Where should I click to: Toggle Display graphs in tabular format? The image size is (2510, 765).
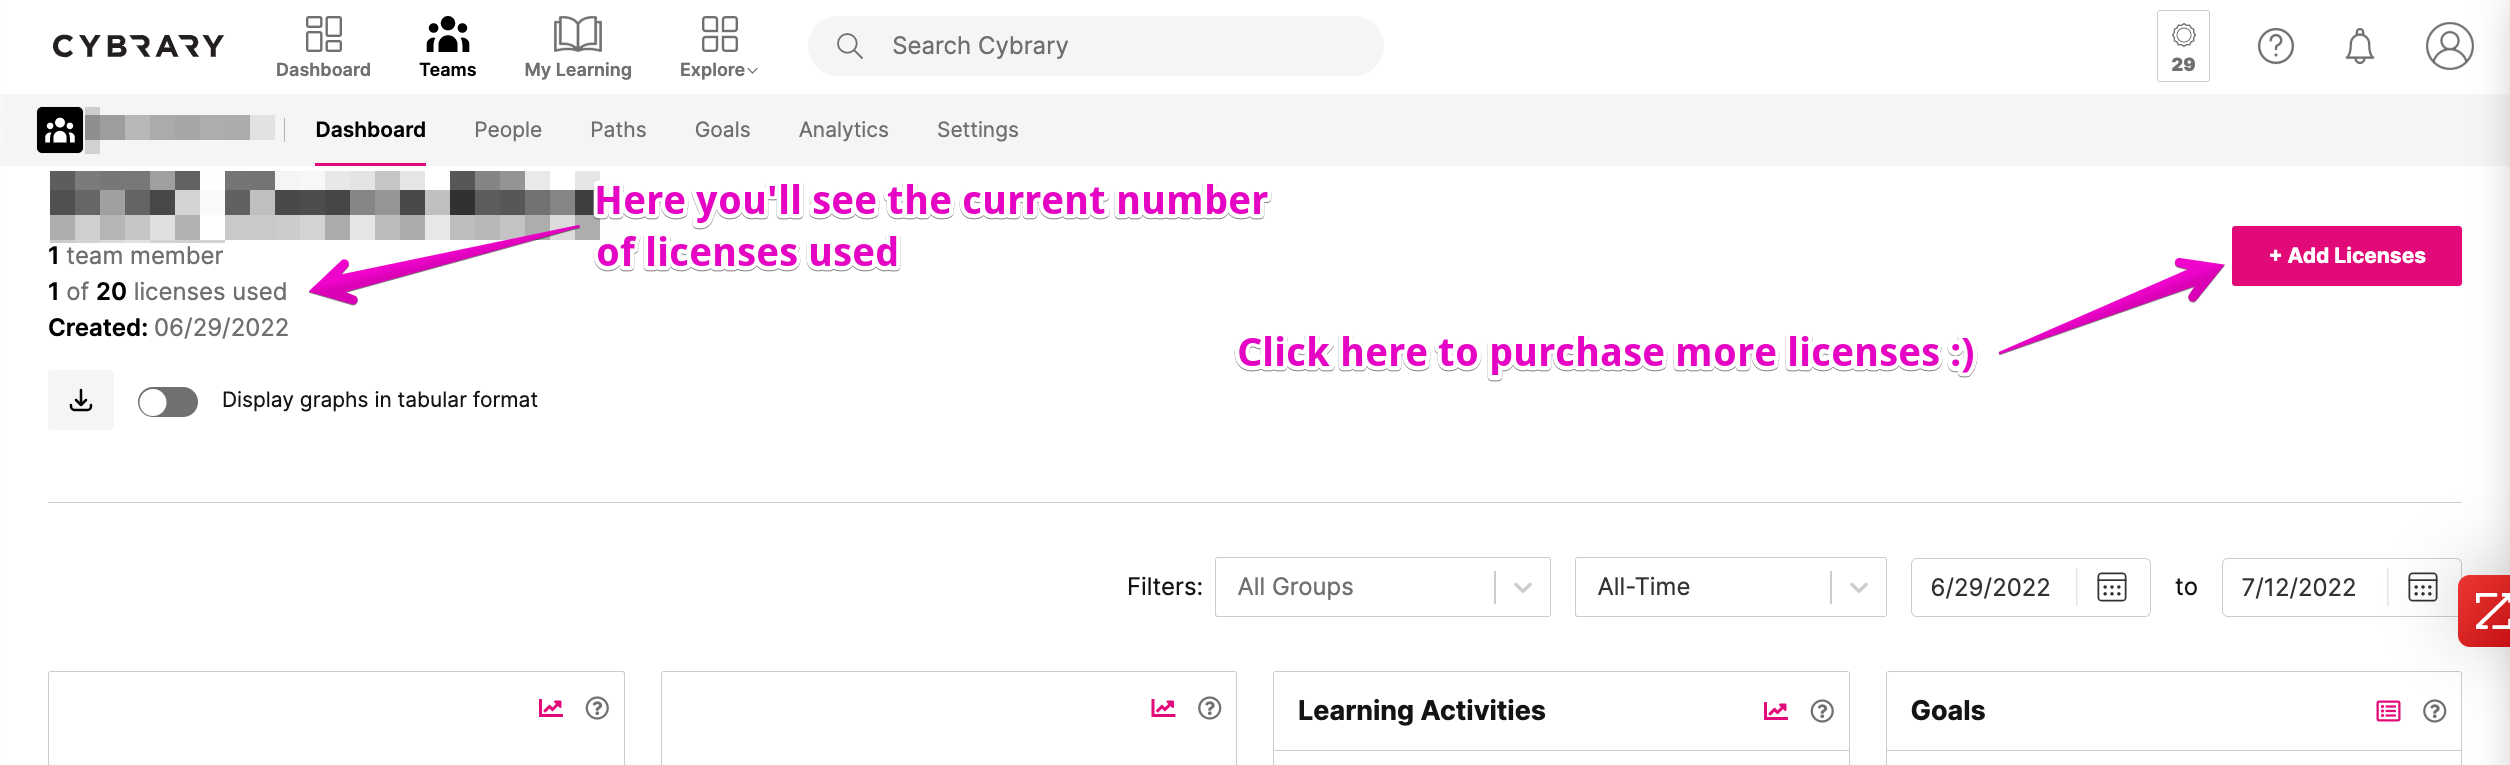(x=168, y=402)
